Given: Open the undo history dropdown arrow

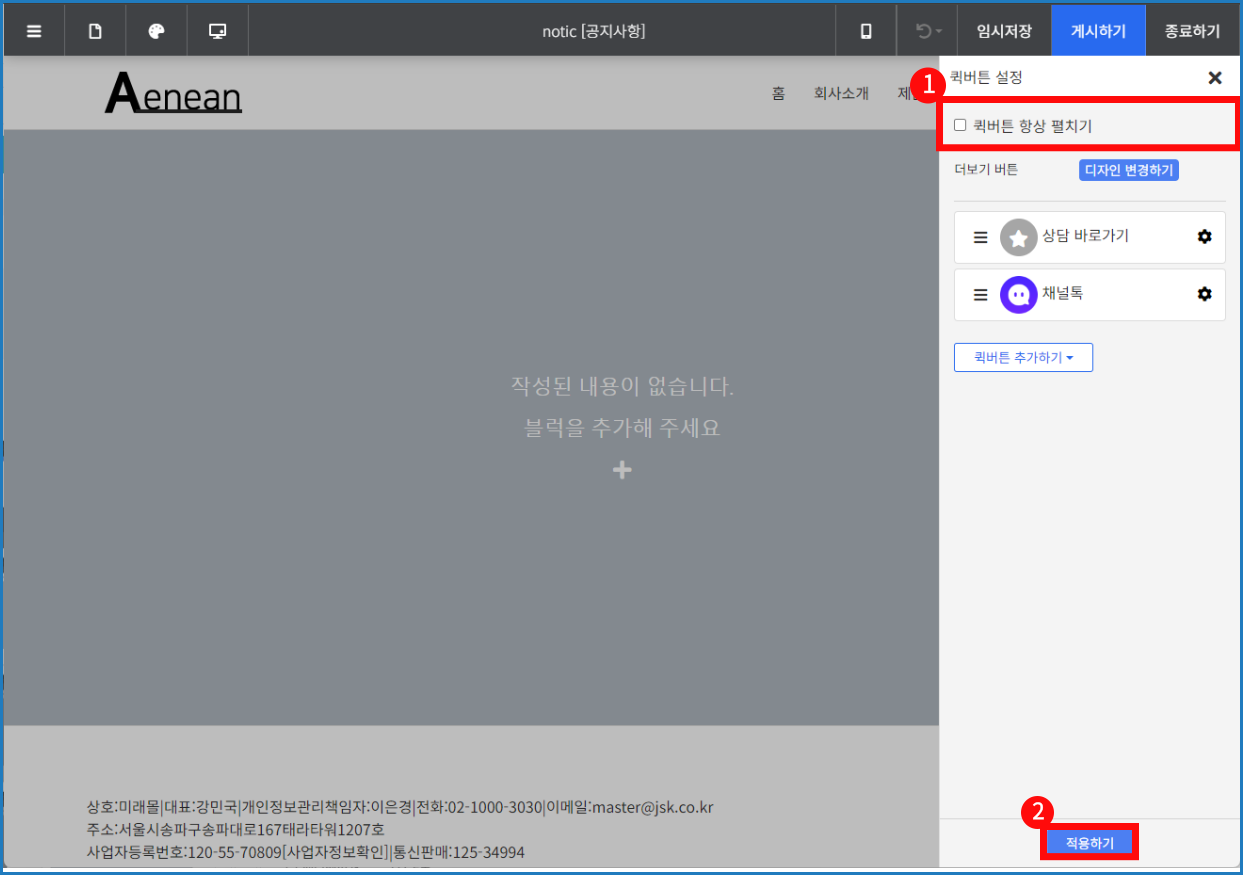Looking at the screenshot, I should click(938, 32).
